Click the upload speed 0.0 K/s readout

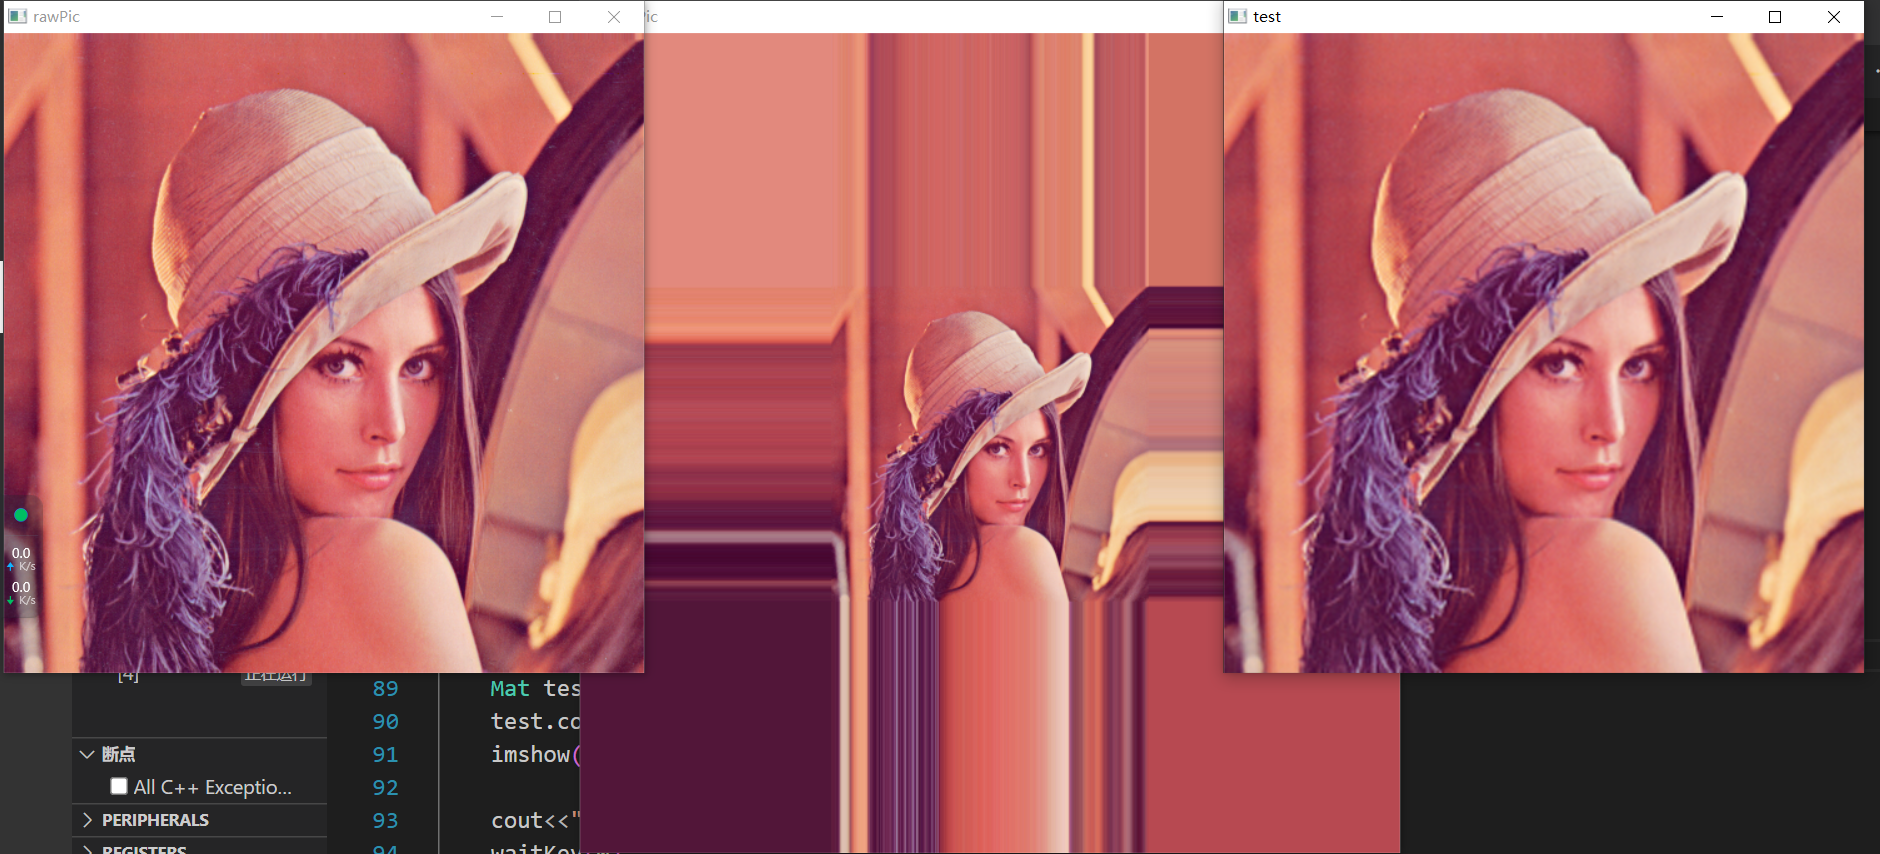click(21, 559)
